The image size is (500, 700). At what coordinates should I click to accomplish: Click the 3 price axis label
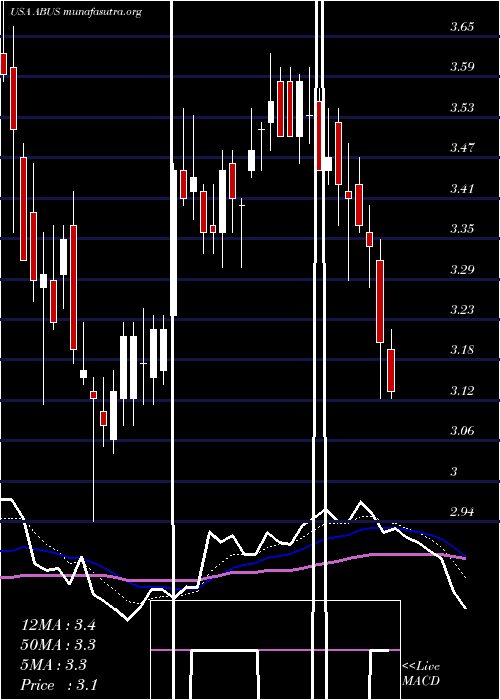(454, 471)
